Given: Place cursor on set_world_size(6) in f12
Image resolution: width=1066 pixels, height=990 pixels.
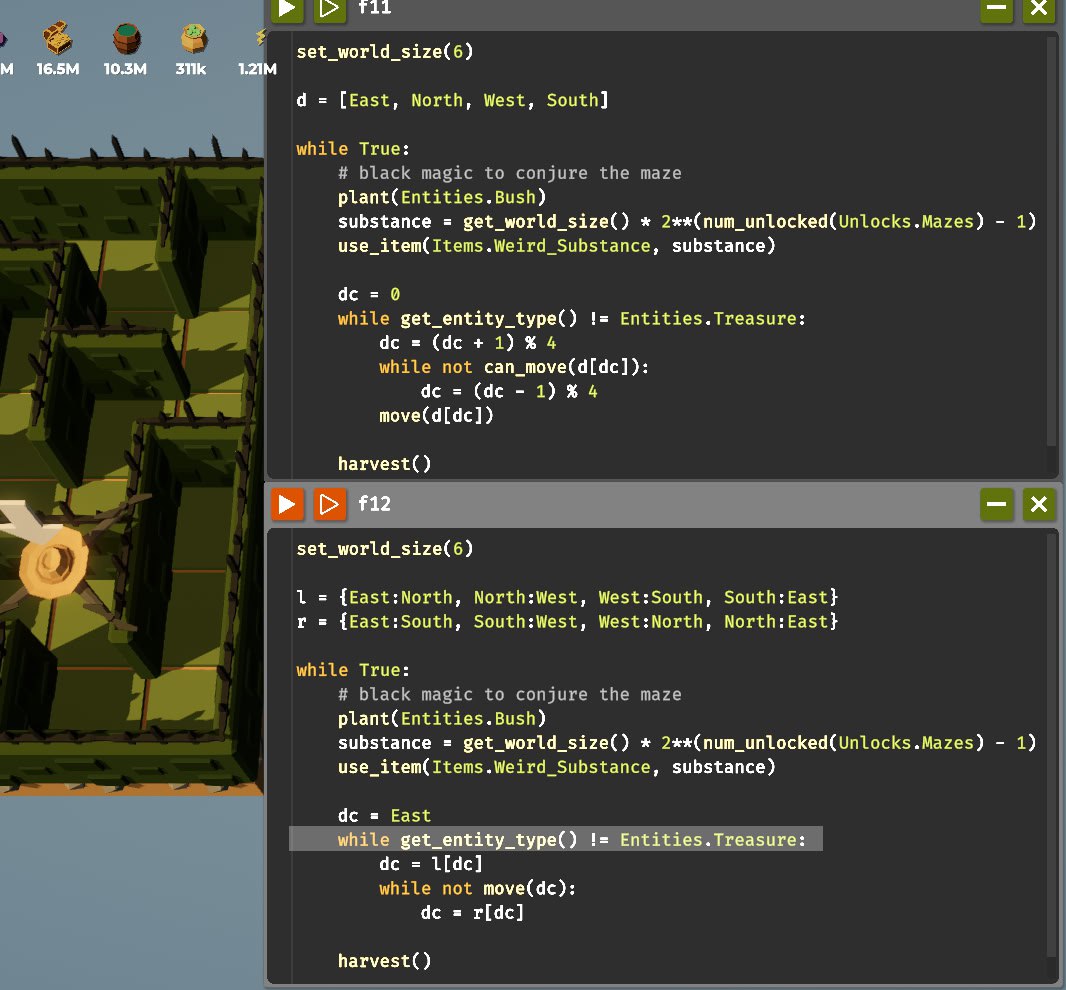Looking at the screenshot, I should (384, 549).
